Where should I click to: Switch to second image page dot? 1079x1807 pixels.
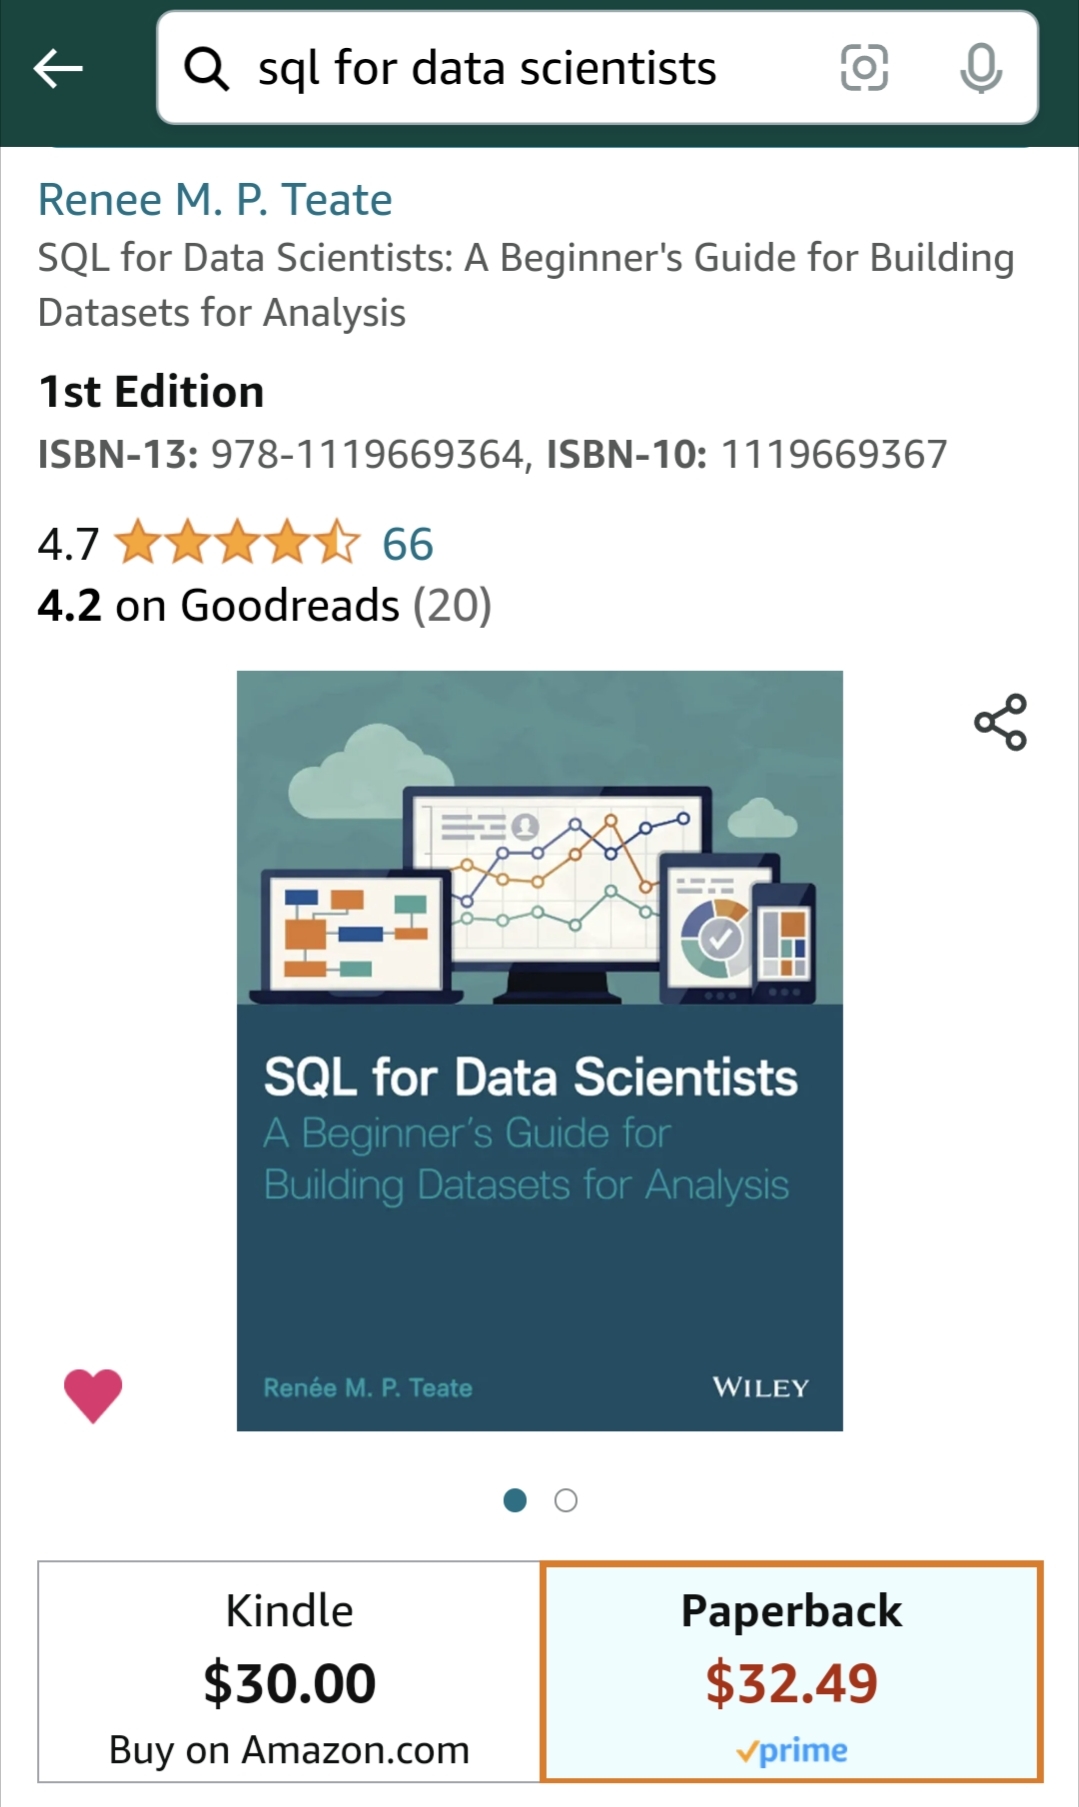pos(566,1500)
